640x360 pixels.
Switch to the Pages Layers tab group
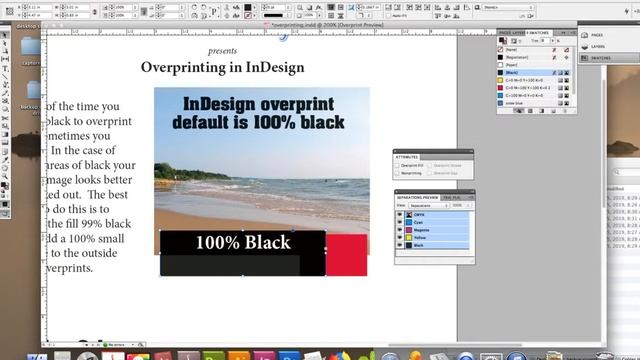click(511, 33)
